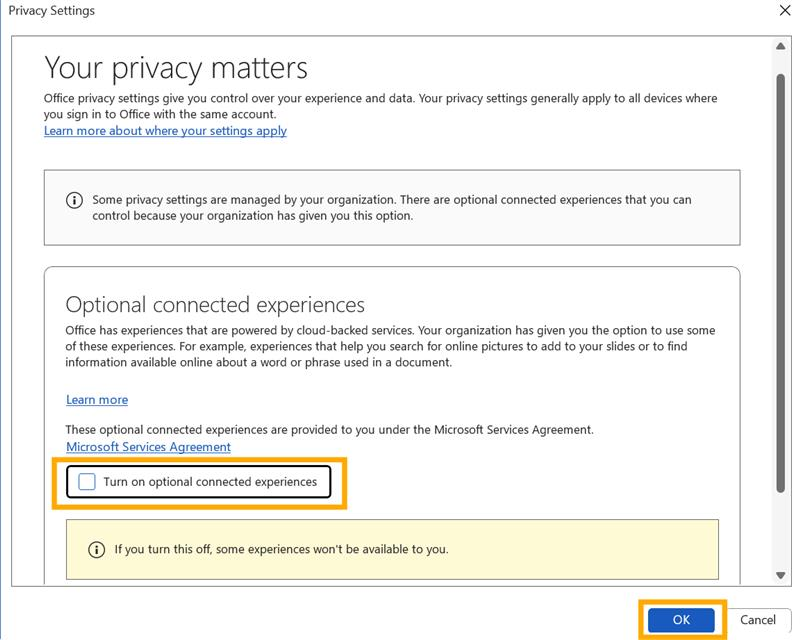Open the Learn more link for connected experiences
The width and height of the screenshot is (800, 640).
pyautogui.click(x=97, y=400)
